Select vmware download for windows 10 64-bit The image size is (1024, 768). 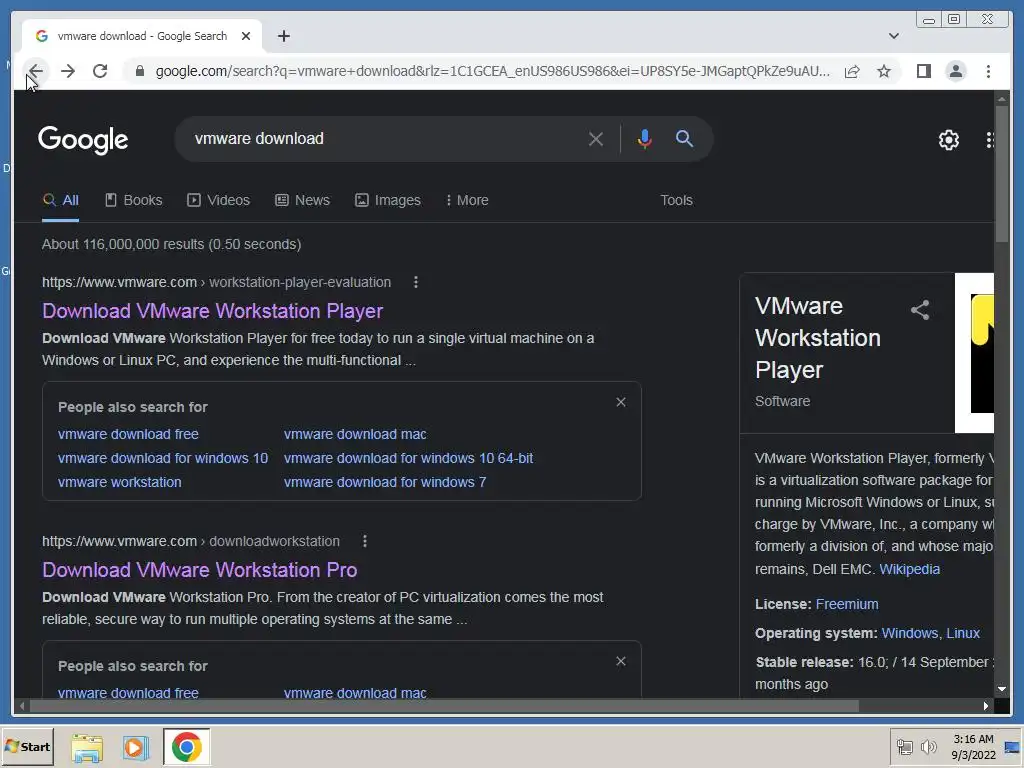(408, 458)
